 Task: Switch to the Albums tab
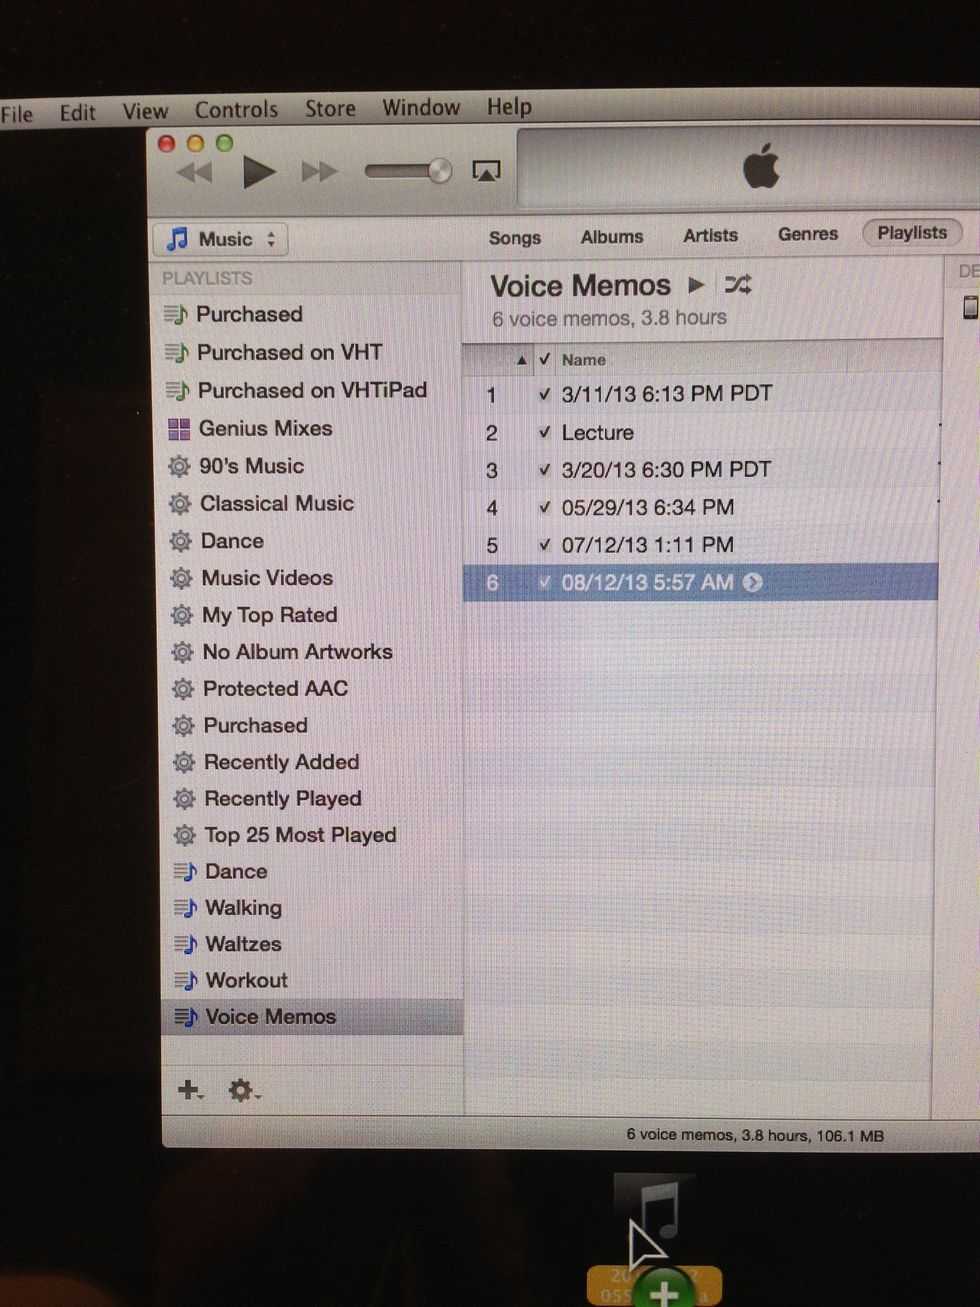(x=612, y=237)
